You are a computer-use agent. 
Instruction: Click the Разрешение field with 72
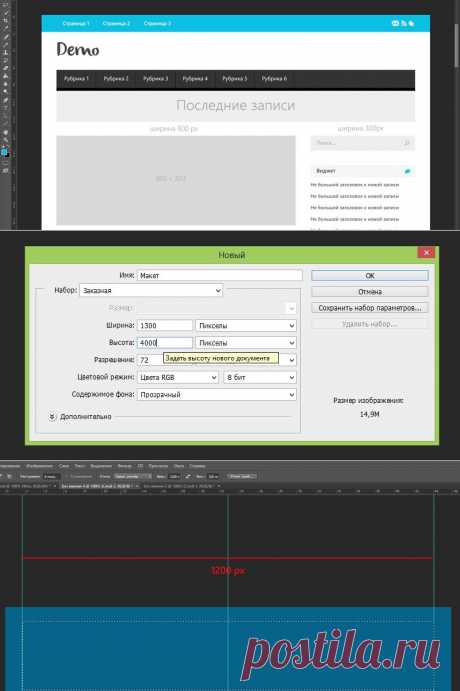(x=150, y=360)
